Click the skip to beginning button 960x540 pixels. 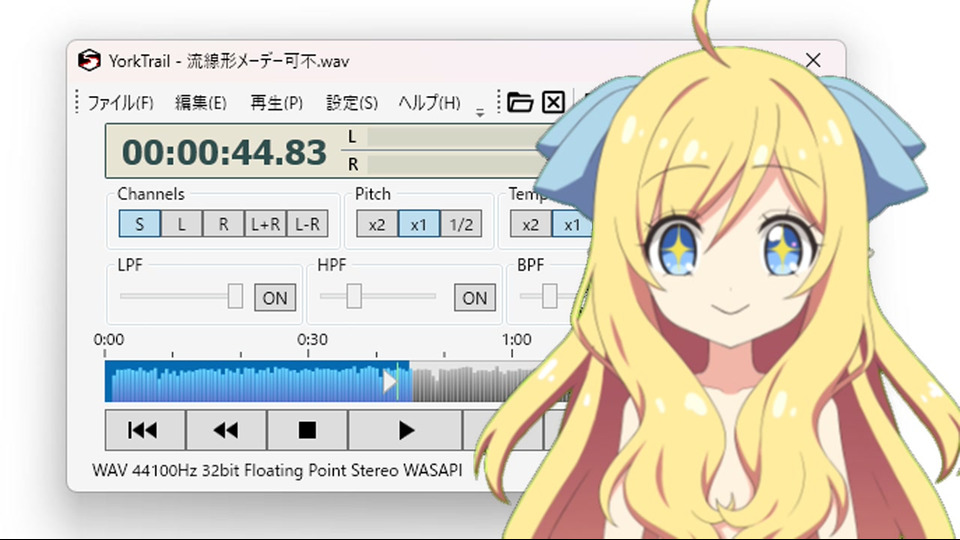[145, 430]
